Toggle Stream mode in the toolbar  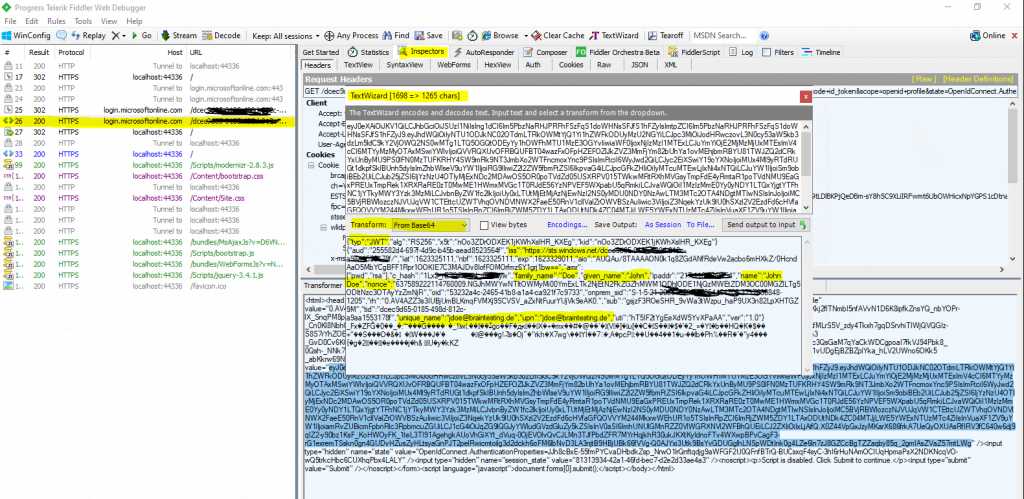coord(178,35)
